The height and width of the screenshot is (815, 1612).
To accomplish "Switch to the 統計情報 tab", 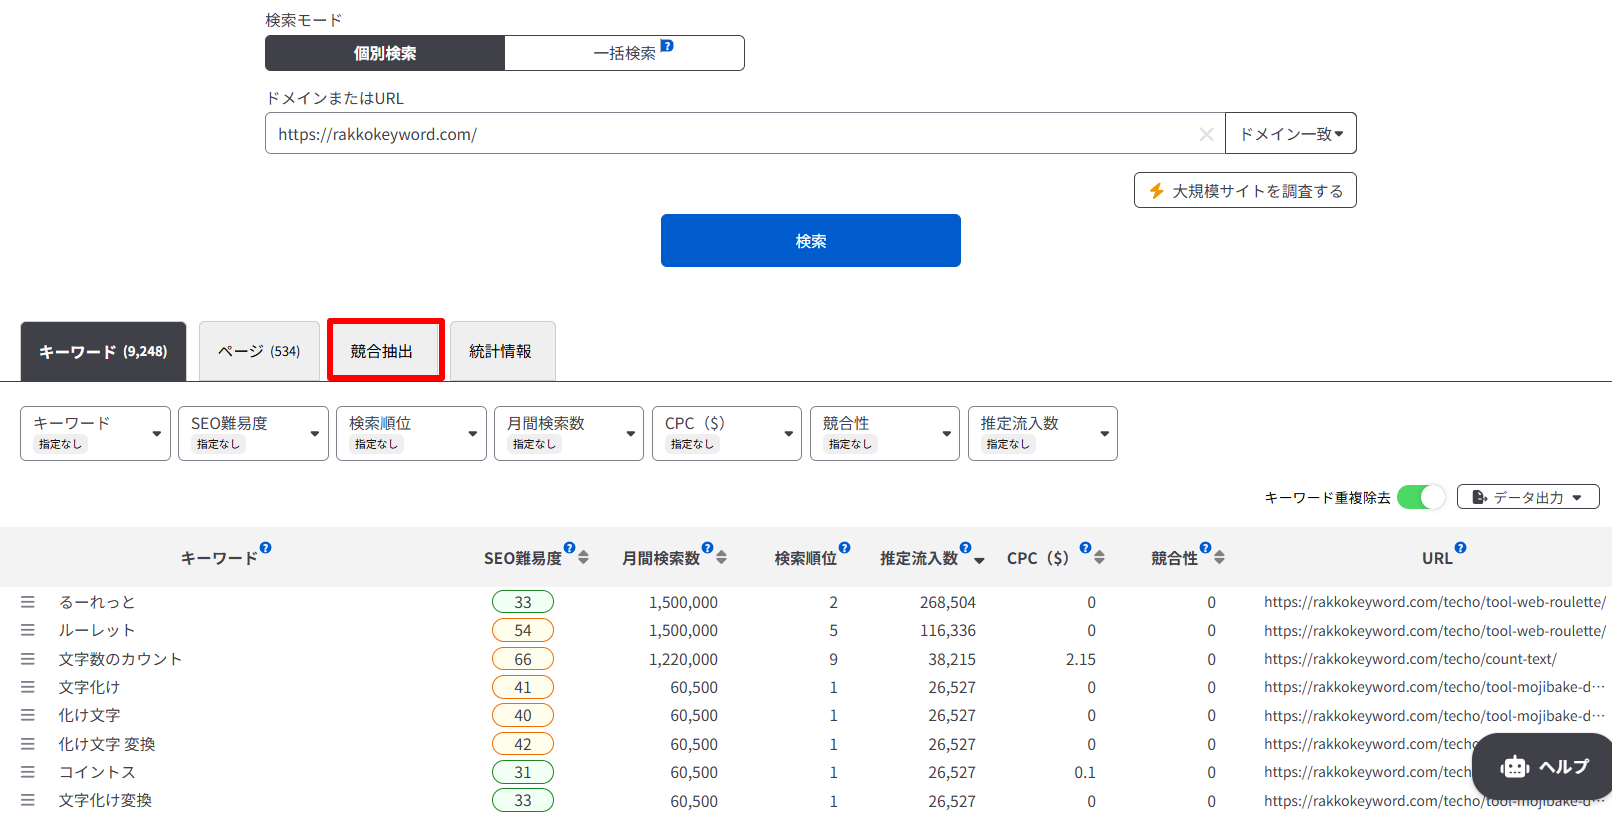I will click(x=502, y=351).
